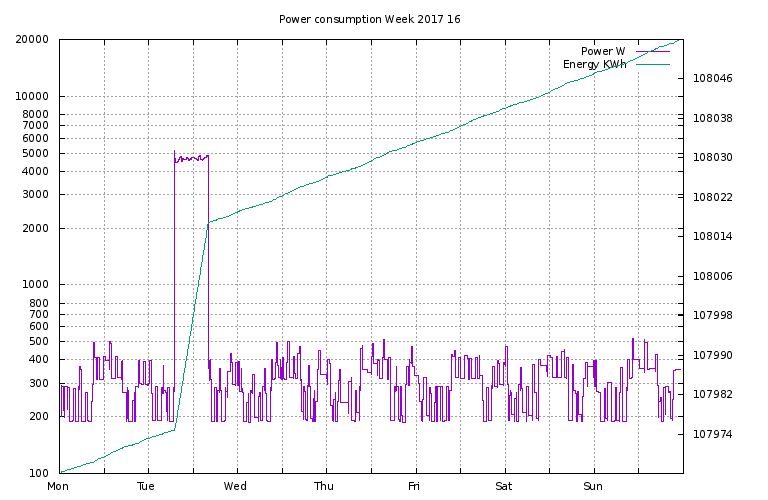
Task: Click the '5000' left axis label
Action: pyautogui.click(x=35, y=153)
